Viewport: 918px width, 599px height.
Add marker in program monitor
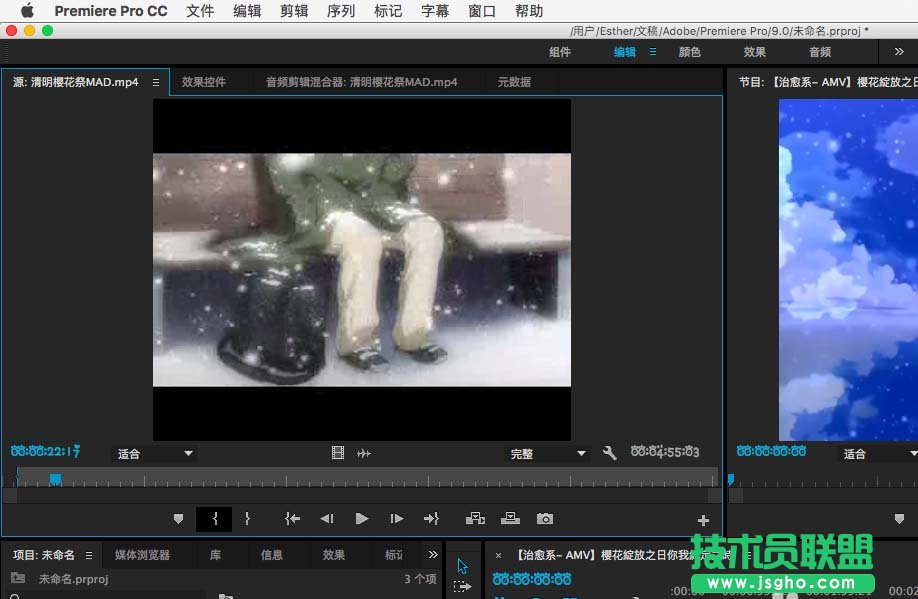(x=899, y=519)
